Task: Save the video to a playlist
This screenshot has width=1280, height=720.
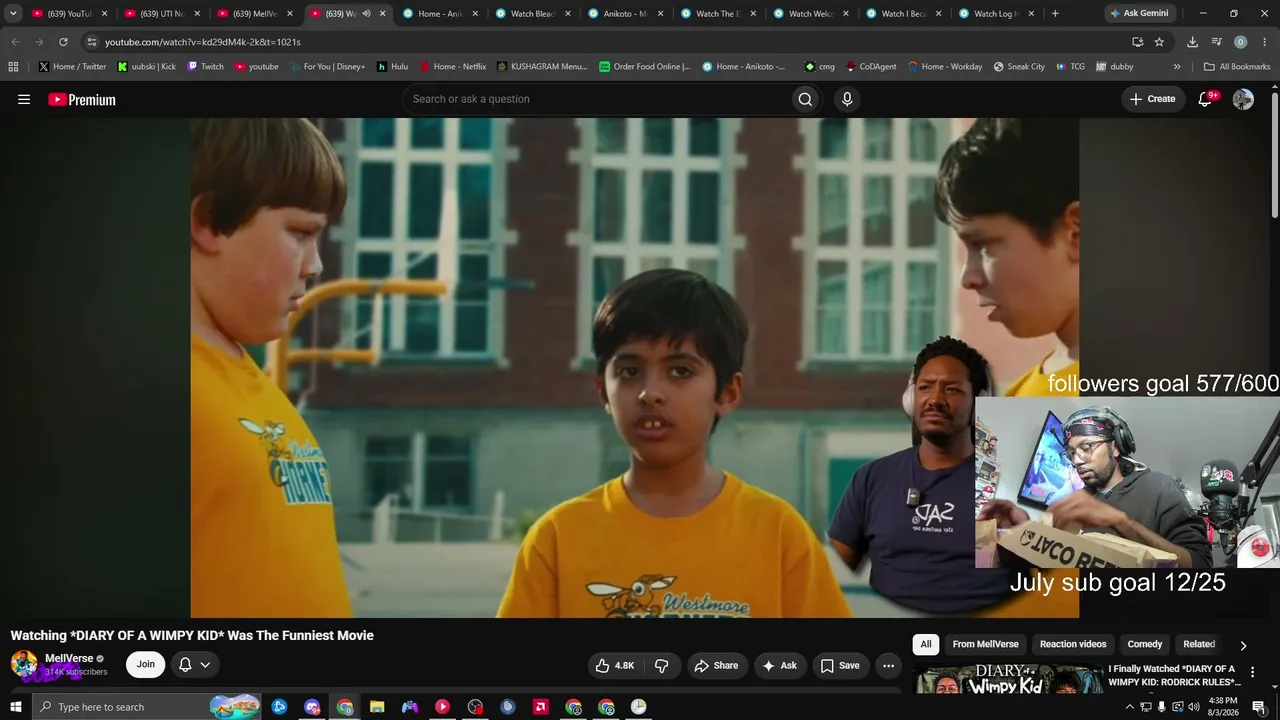Action: coord(840,665)
